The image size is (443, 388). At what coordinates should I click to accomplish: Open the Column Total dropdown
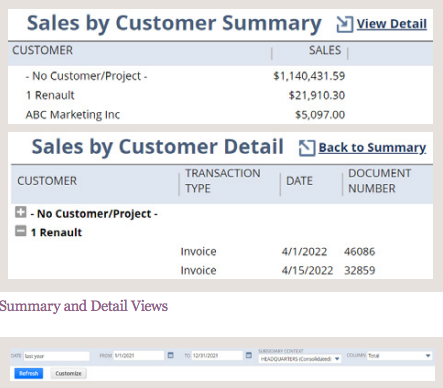(x=400, y=356)
